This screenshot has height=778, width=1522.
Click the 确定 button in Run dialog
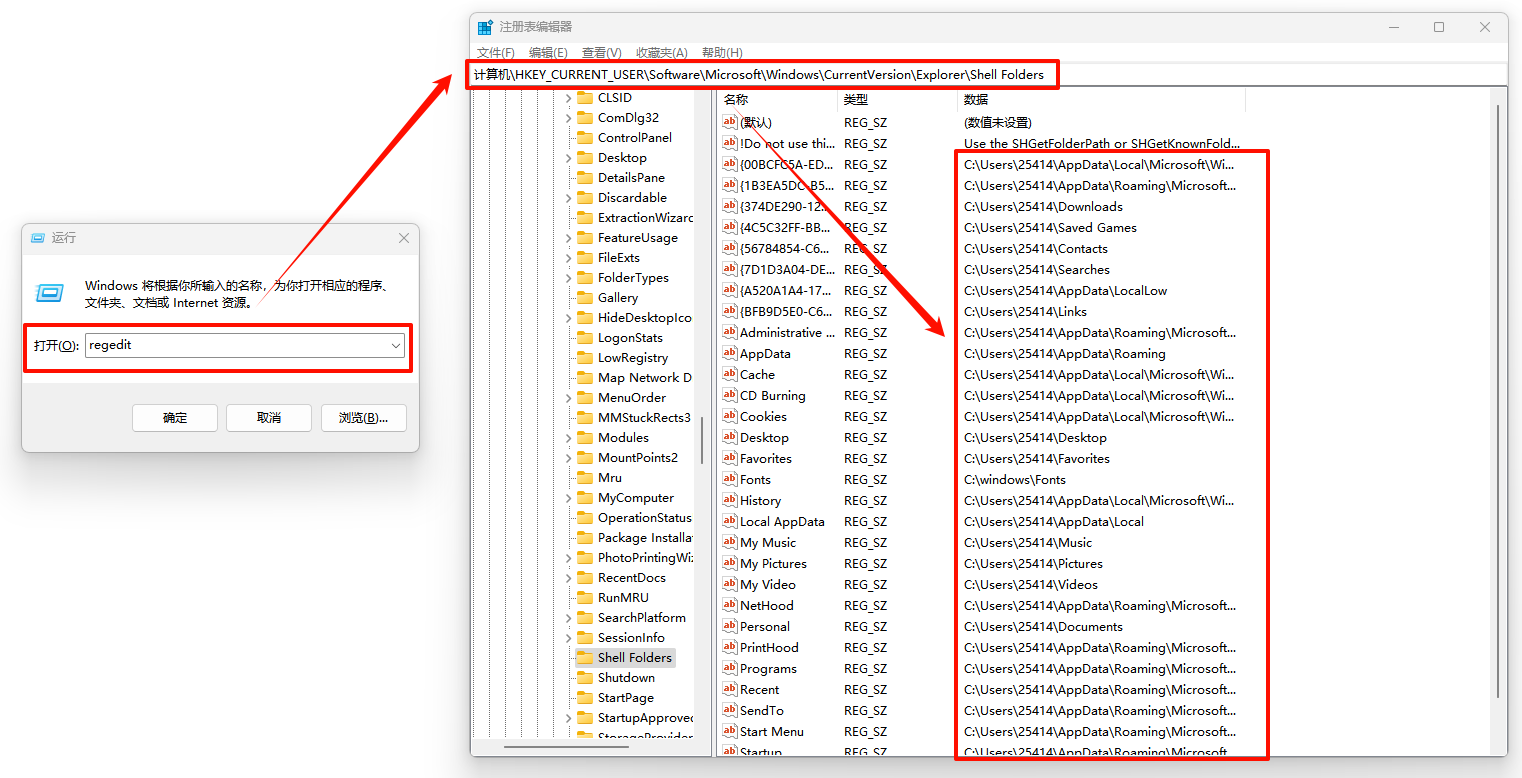click(x=175, y=418)
